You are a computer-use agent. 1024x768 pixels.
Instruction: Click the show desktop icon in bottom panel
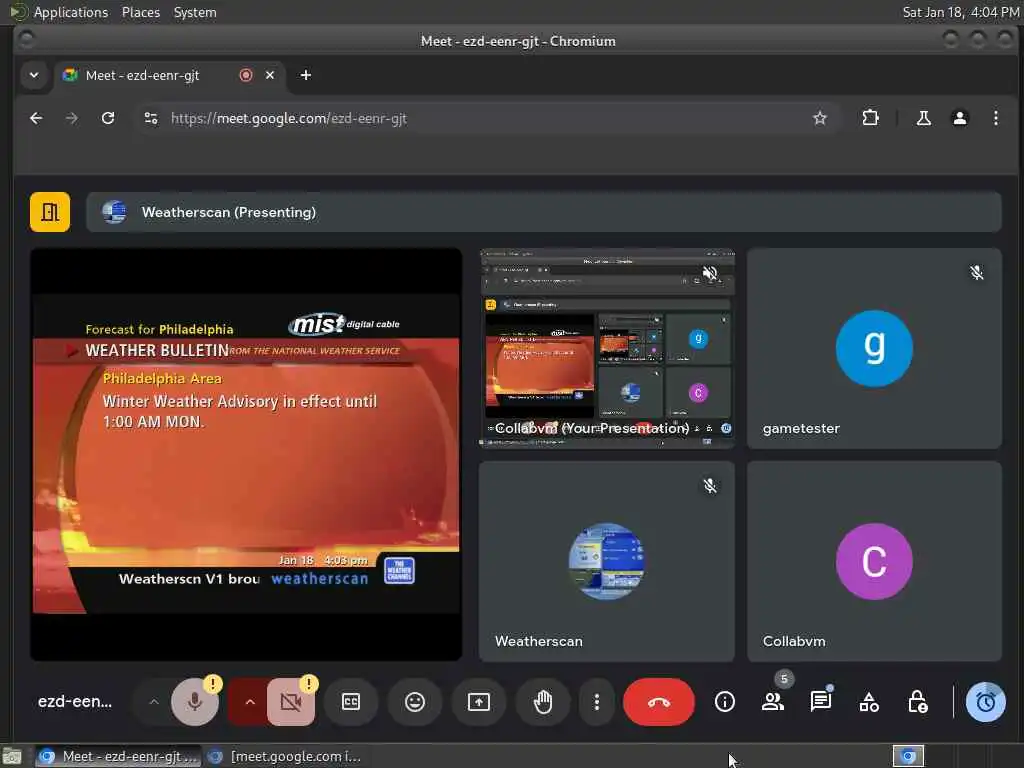click(x=12, y=756)
